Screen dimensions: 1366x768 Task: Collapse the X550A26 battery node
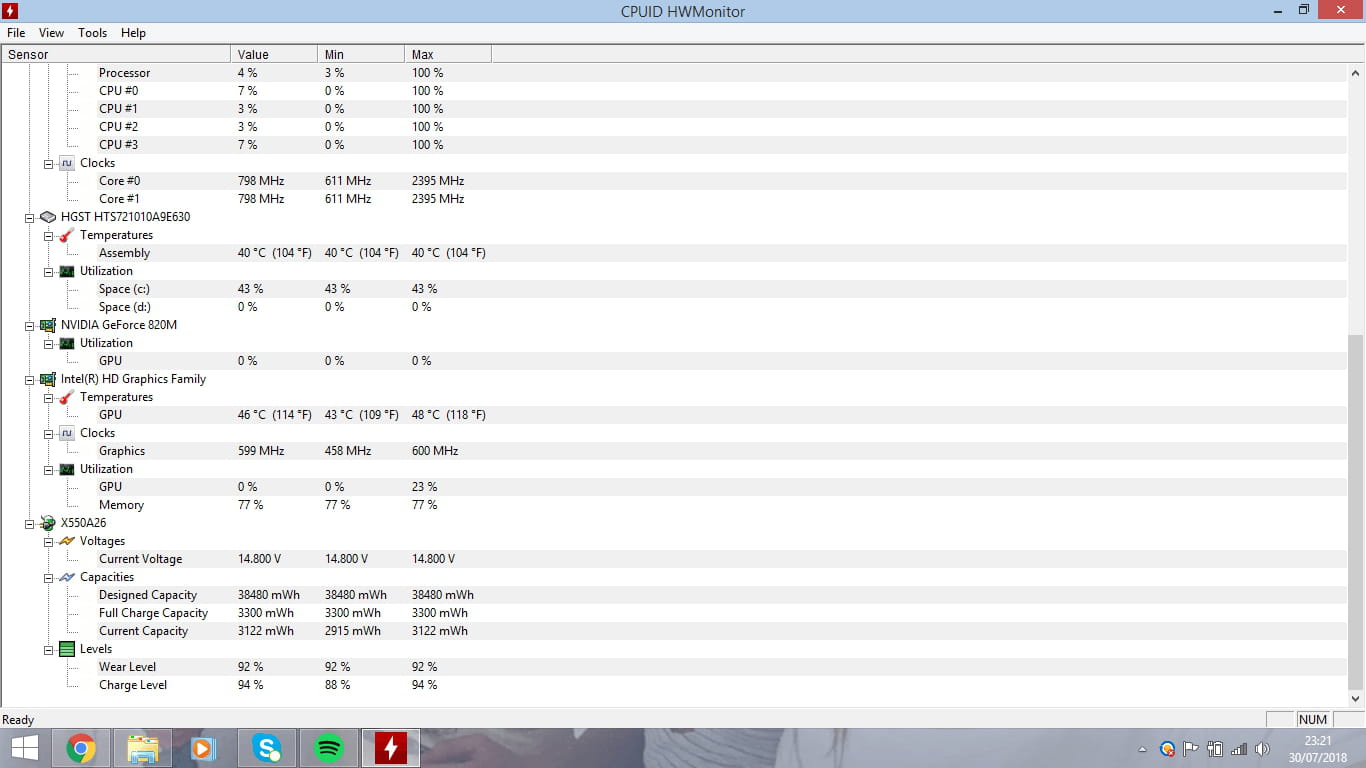point(29,523)
